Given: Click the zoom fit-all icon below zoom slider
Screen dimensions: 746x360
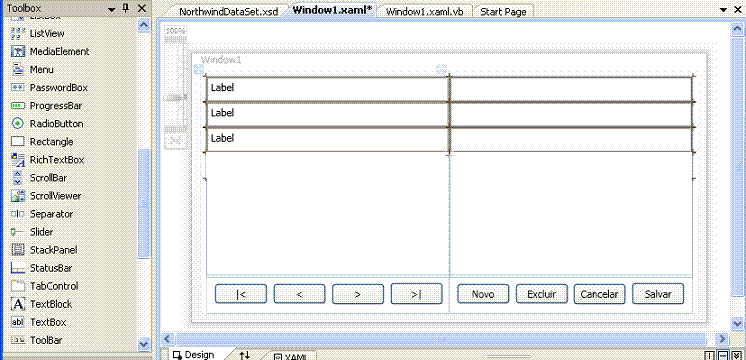Looking at the screenshot, I should coord(176,140).
